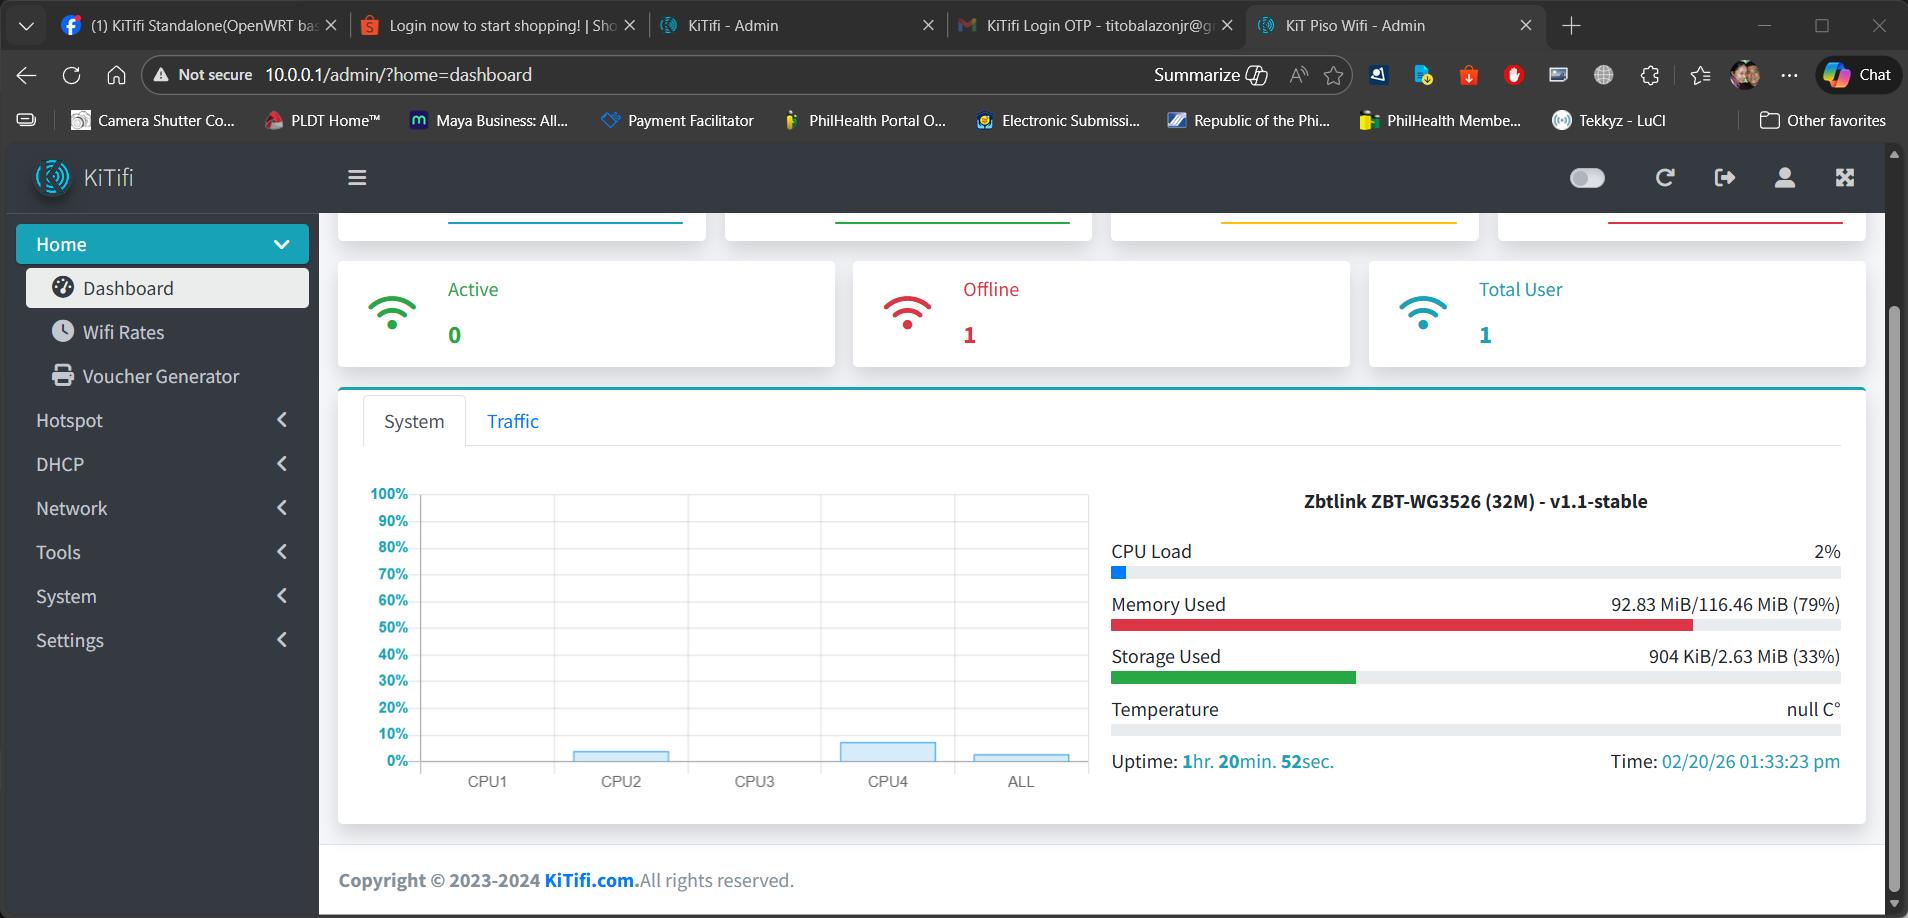Click the address bar URL field
The width and height of the screenshot is (1908, 918).
point(700,75)
